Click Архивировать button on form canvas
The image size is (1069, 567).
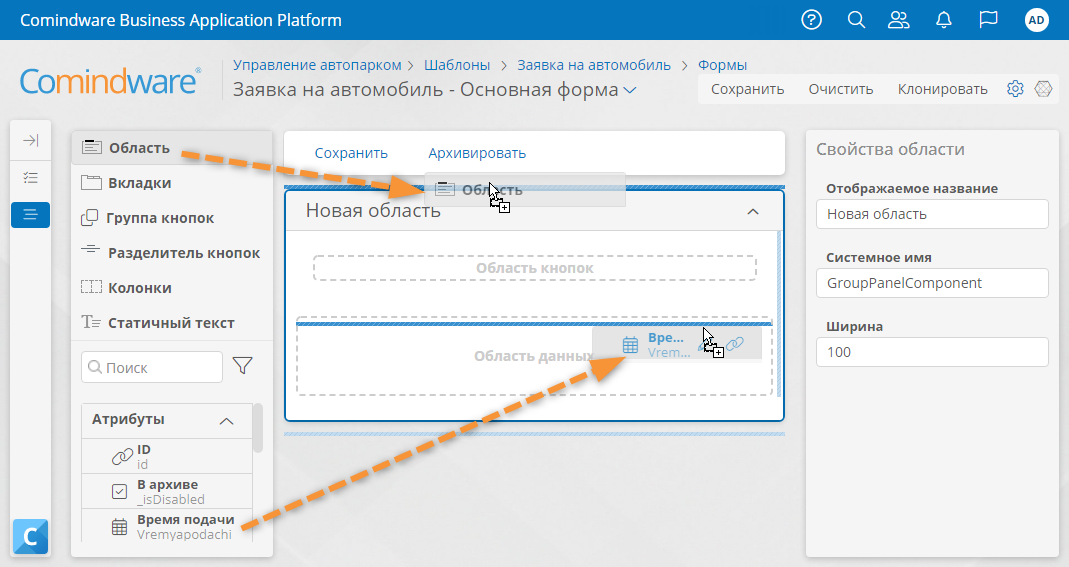pyautogui.click(x=477, y=153)
